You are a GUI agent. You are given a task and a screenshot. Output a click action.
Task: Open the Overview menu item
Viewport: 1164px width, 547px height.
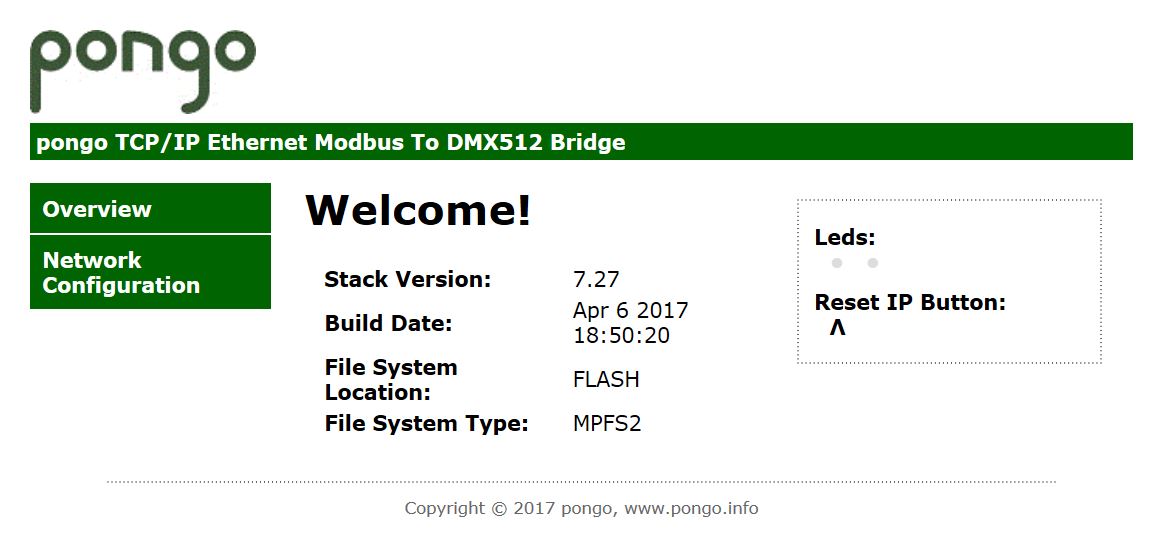click(x=150, y=209)
